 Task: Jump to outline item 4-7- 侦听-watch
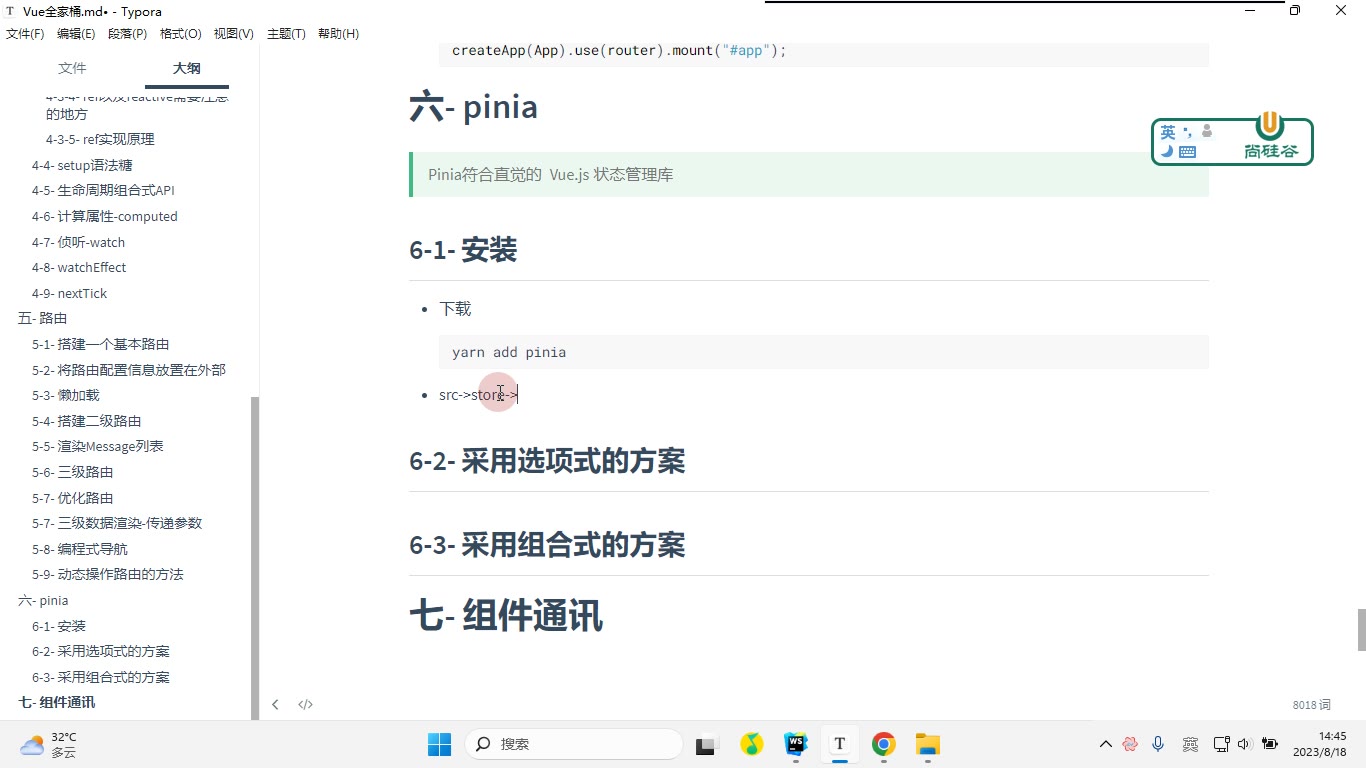click(x=78, y=242)
